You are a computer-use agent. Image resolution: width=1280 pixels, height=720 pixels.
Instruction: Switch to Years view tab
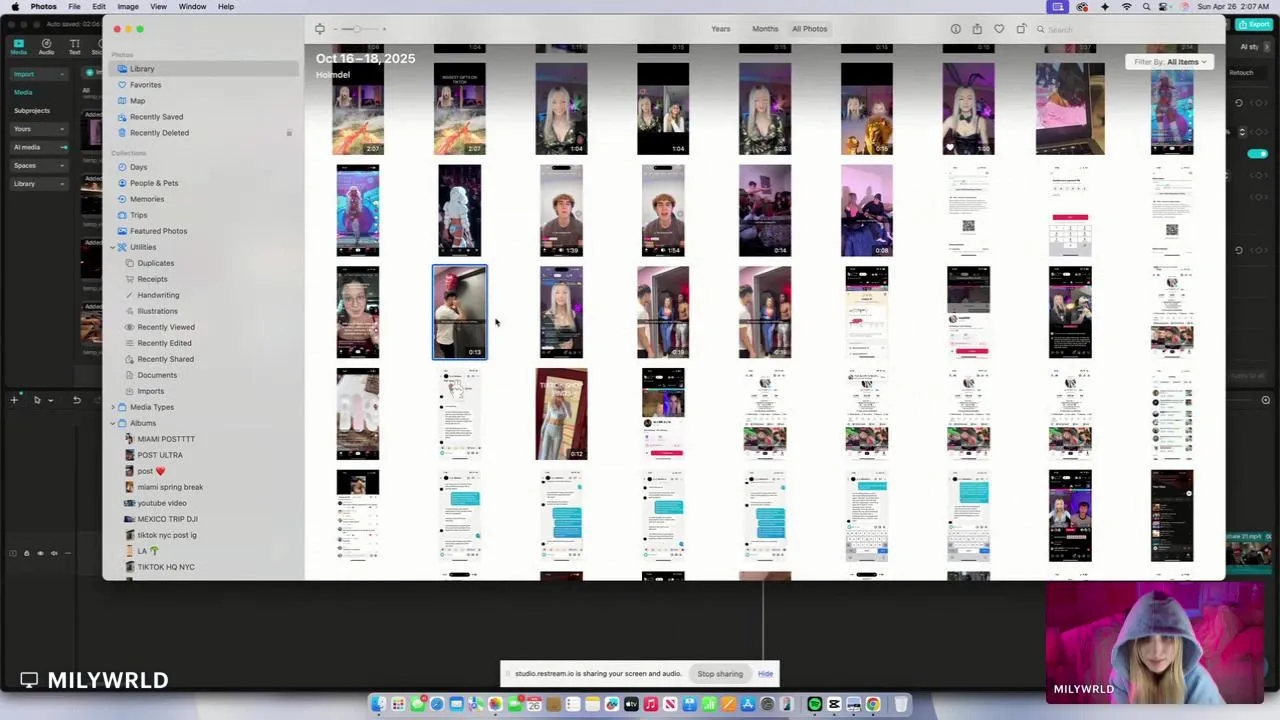(721, 29)
